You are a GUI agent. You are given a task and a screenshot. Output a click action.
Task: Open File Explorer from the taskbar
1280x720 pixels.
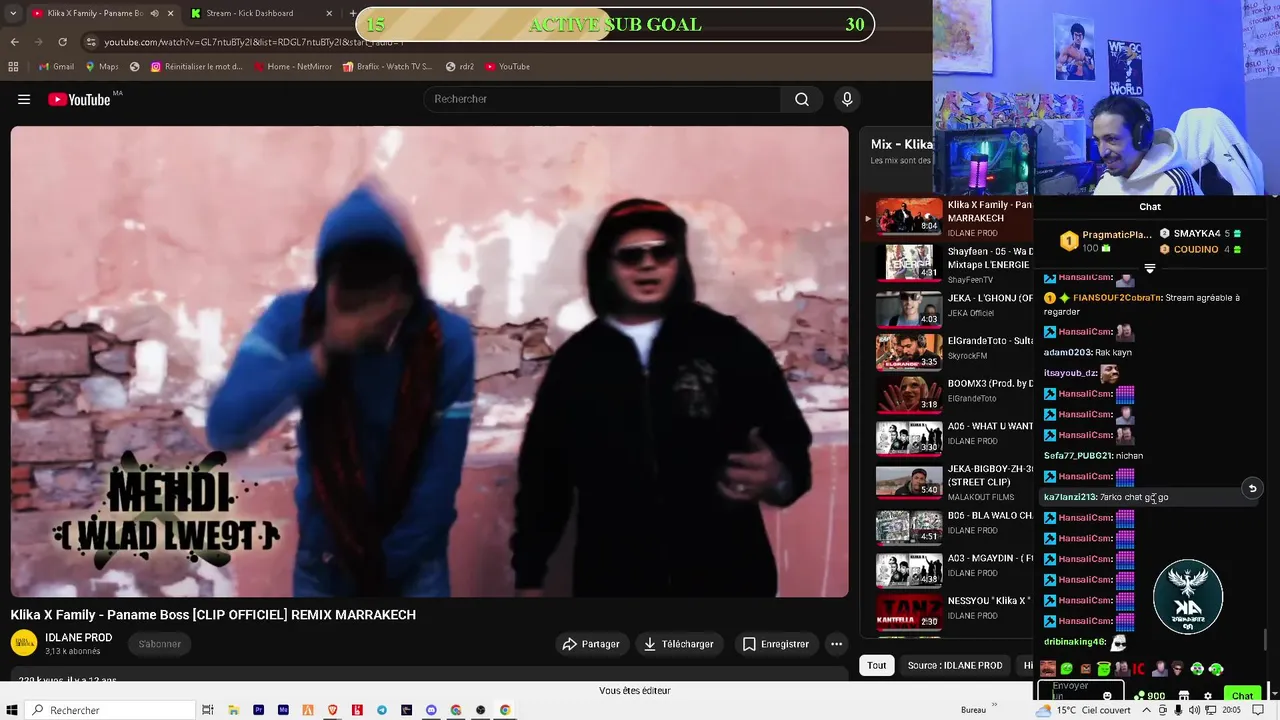(x=233, y=710)
